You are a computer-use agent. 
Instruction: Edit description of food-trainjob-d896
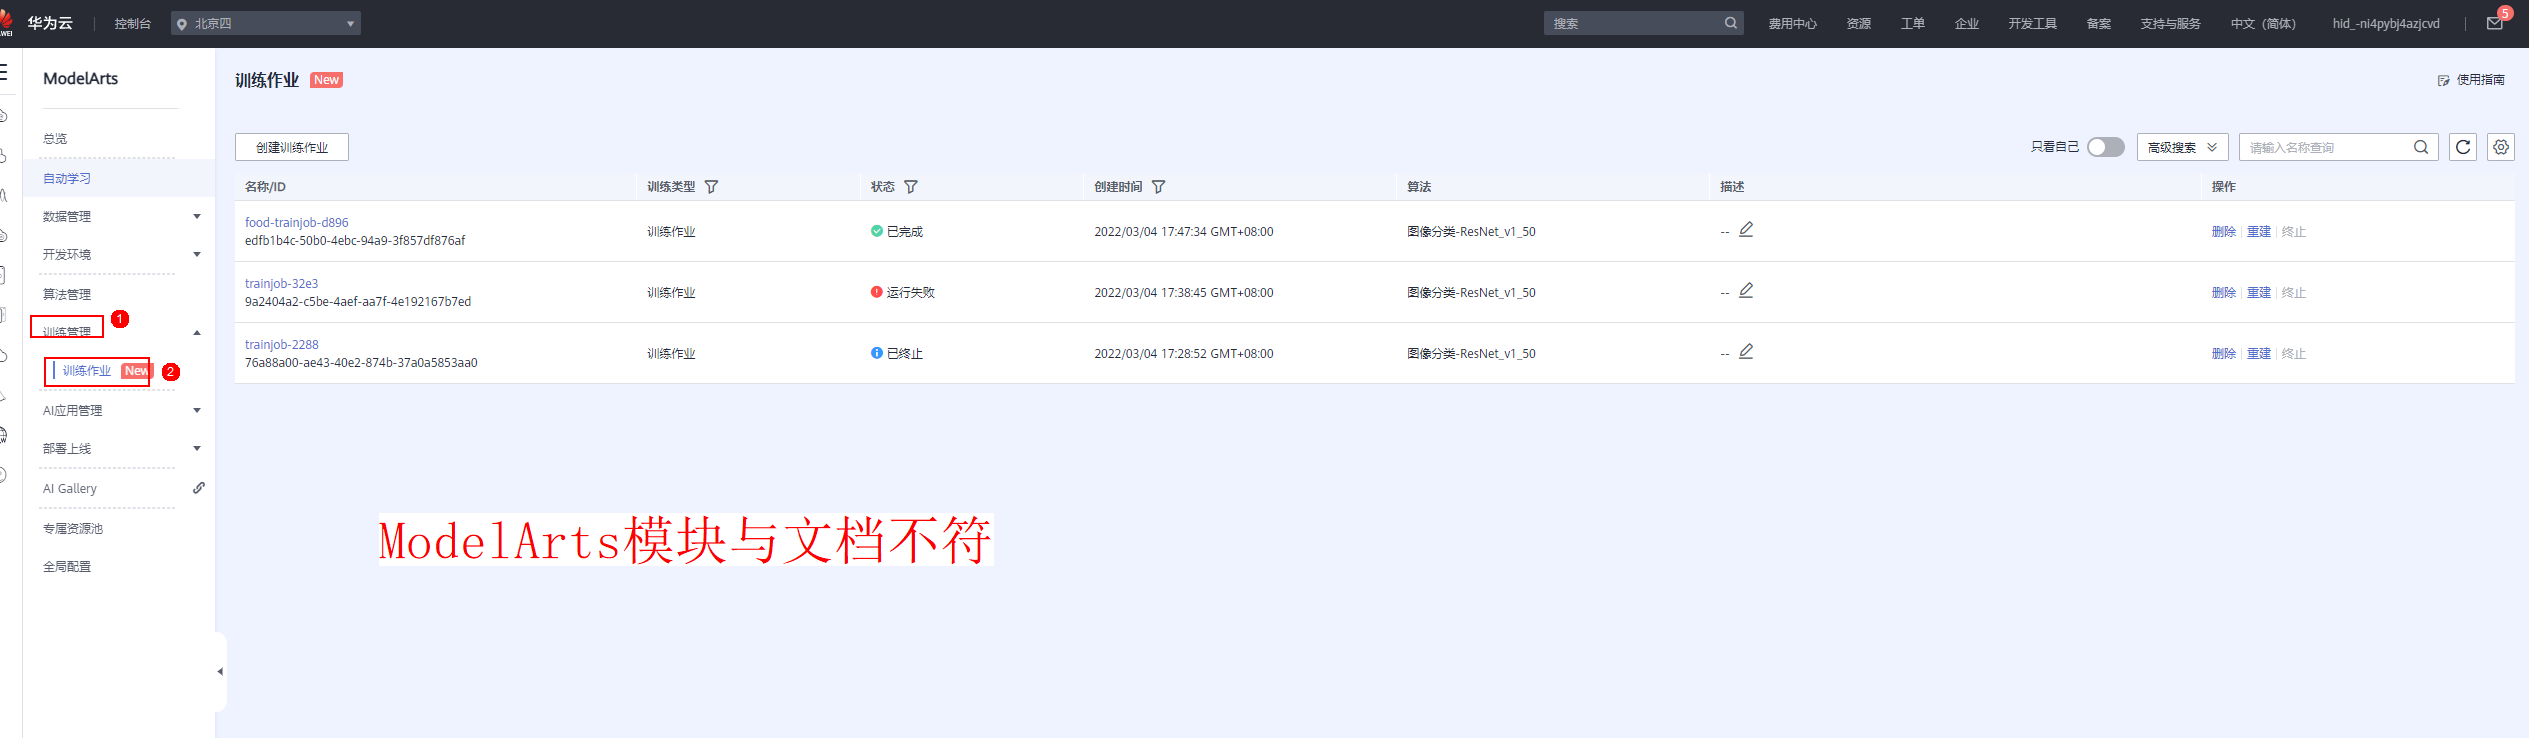click(1746, 229)
